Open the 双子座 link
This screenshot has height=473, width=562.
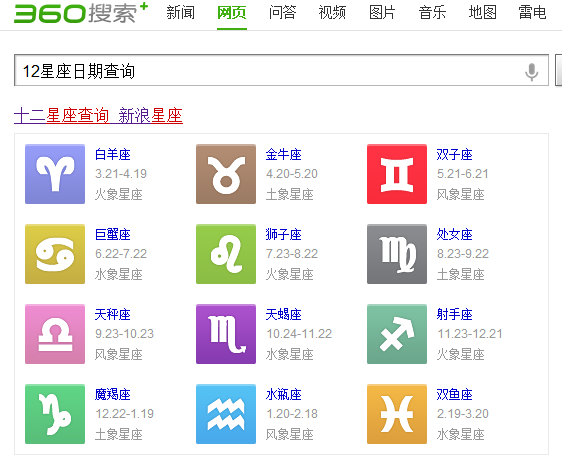[454, 155]
